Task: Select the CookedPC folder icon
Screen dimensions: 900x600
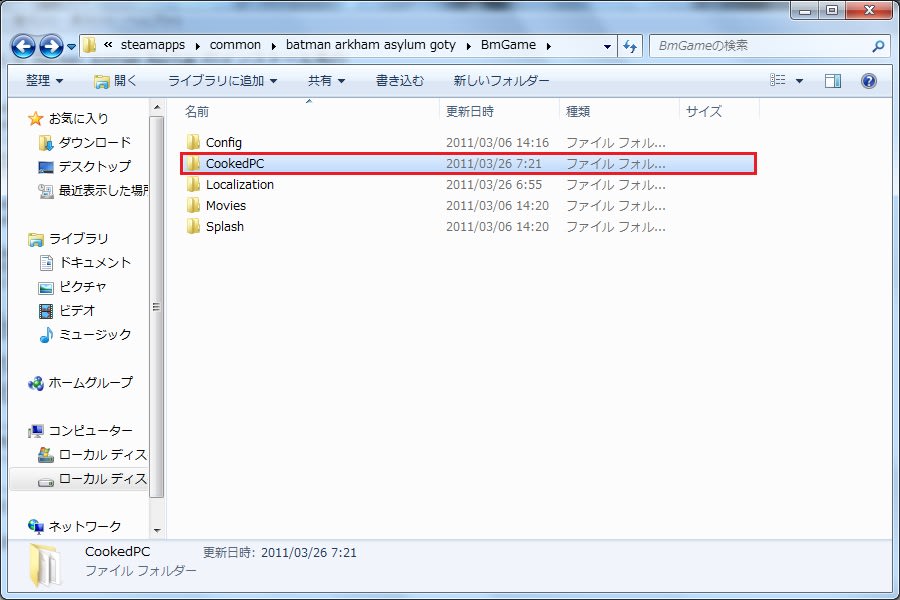Action: click(193, 164)
